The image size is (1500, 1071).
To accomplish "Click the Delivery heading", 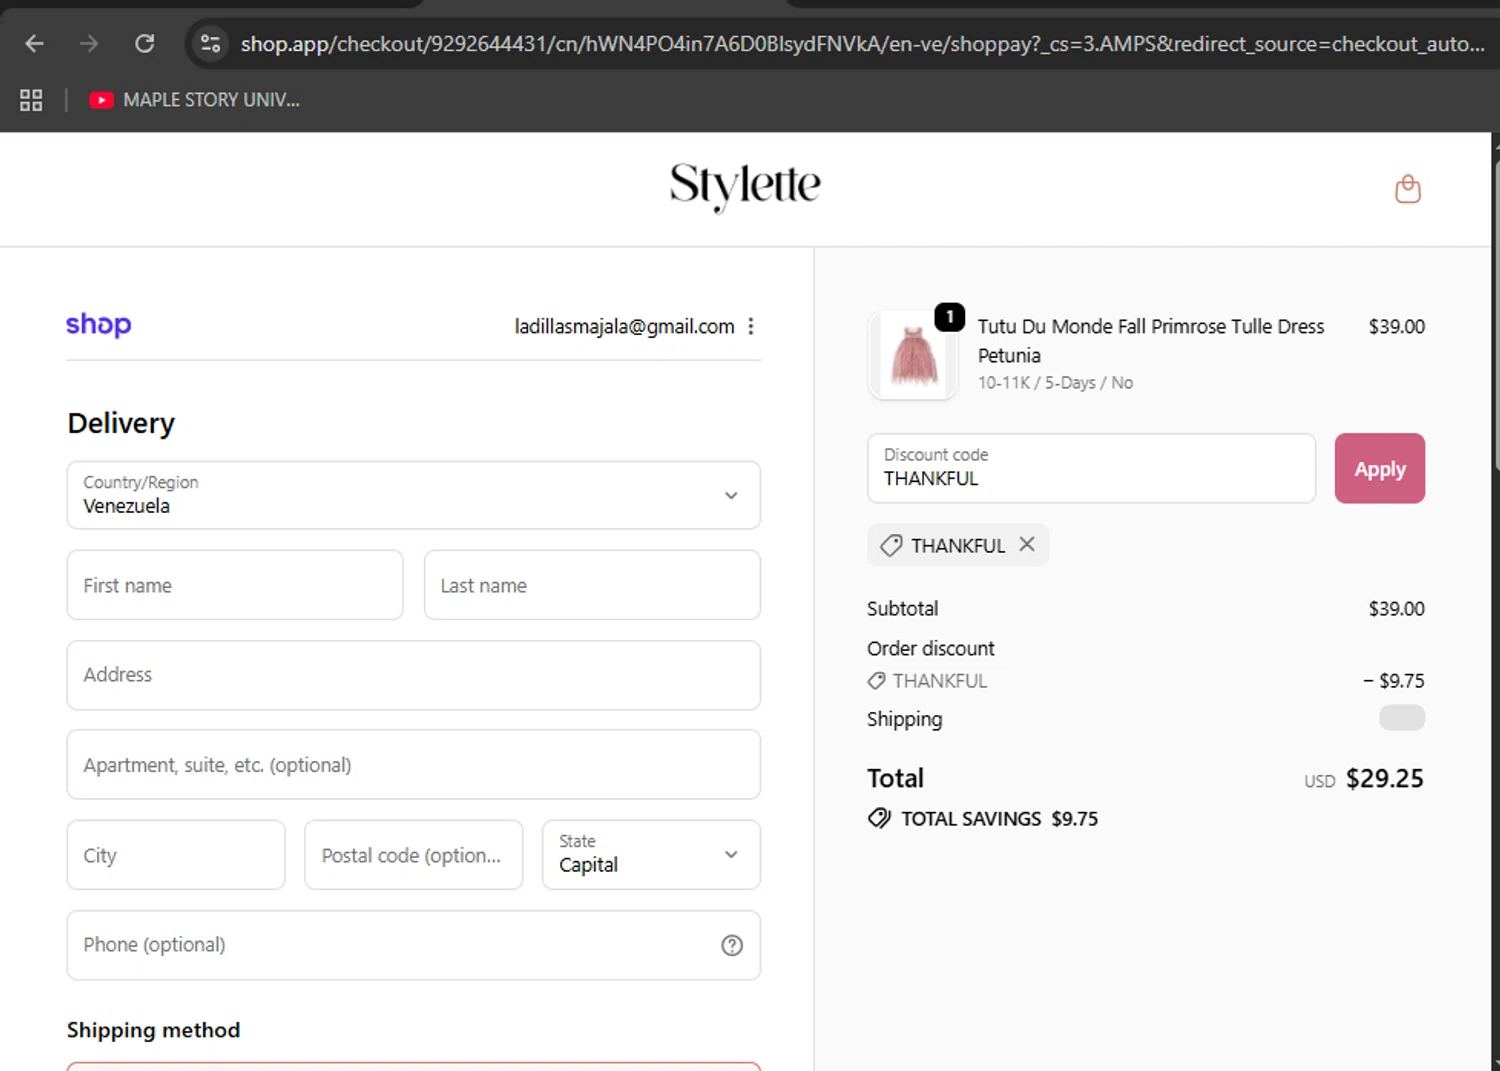I will click(x=121, y=423).
